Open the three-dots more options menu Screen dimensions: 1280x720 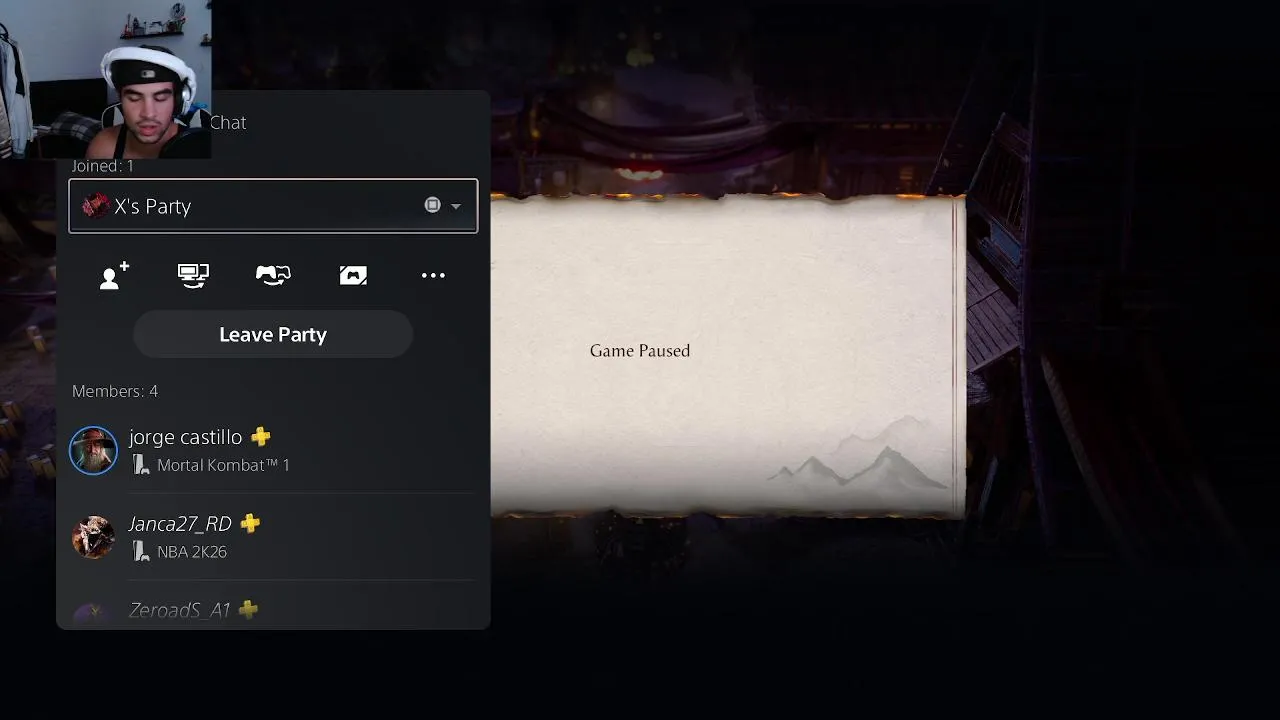click(433, 275)
